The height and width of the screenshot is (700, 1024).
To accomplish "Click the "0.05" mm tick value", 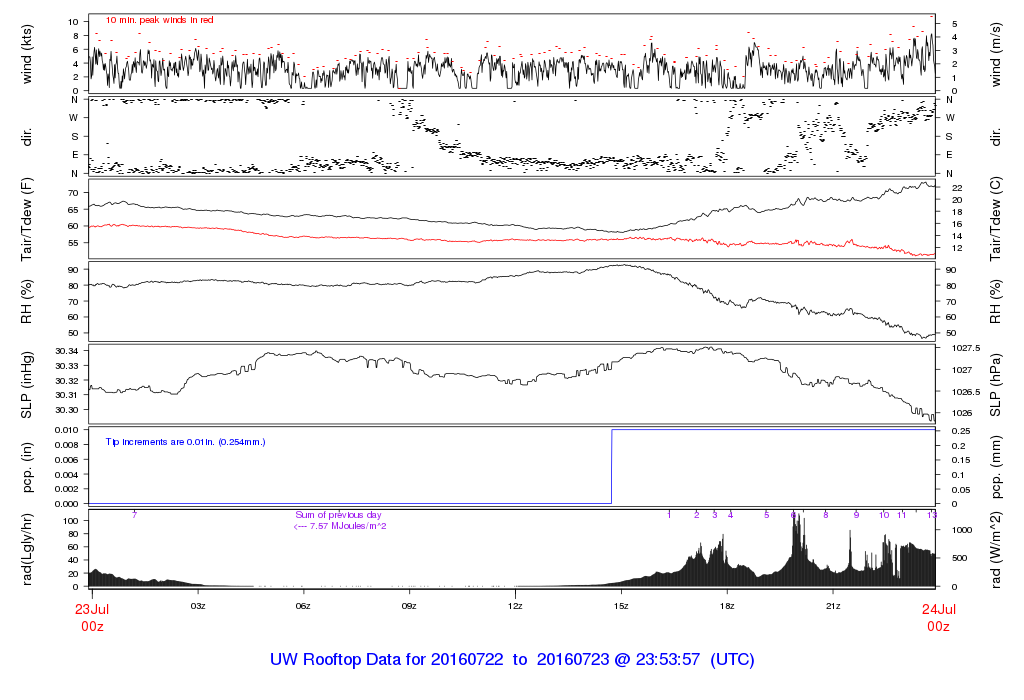I will tap(961, 490).
